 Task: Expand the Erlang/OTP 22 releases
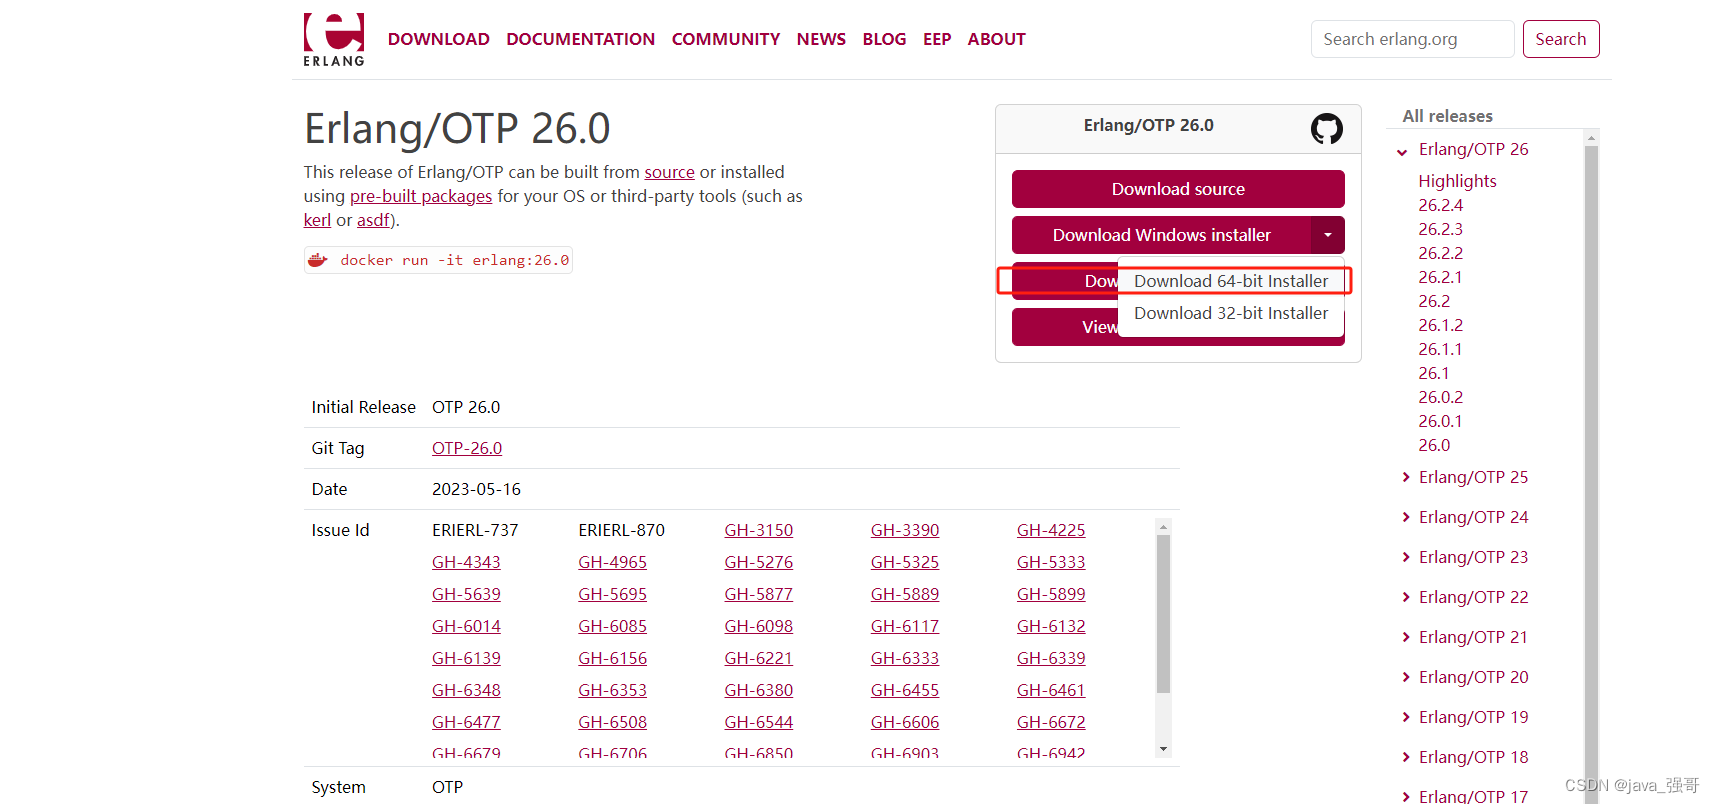click(x=1406, y=597)
